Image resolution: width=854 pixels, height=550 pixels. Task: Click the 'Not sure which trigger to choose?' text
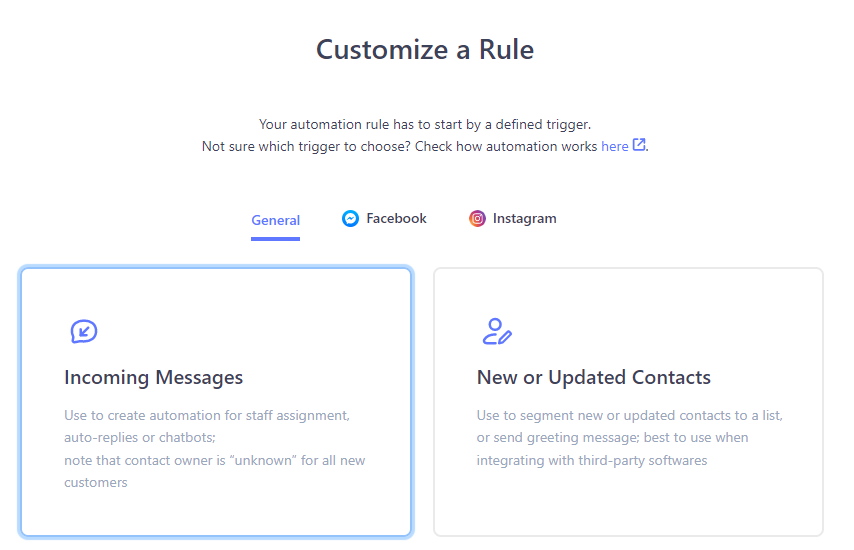click(307, 146)
